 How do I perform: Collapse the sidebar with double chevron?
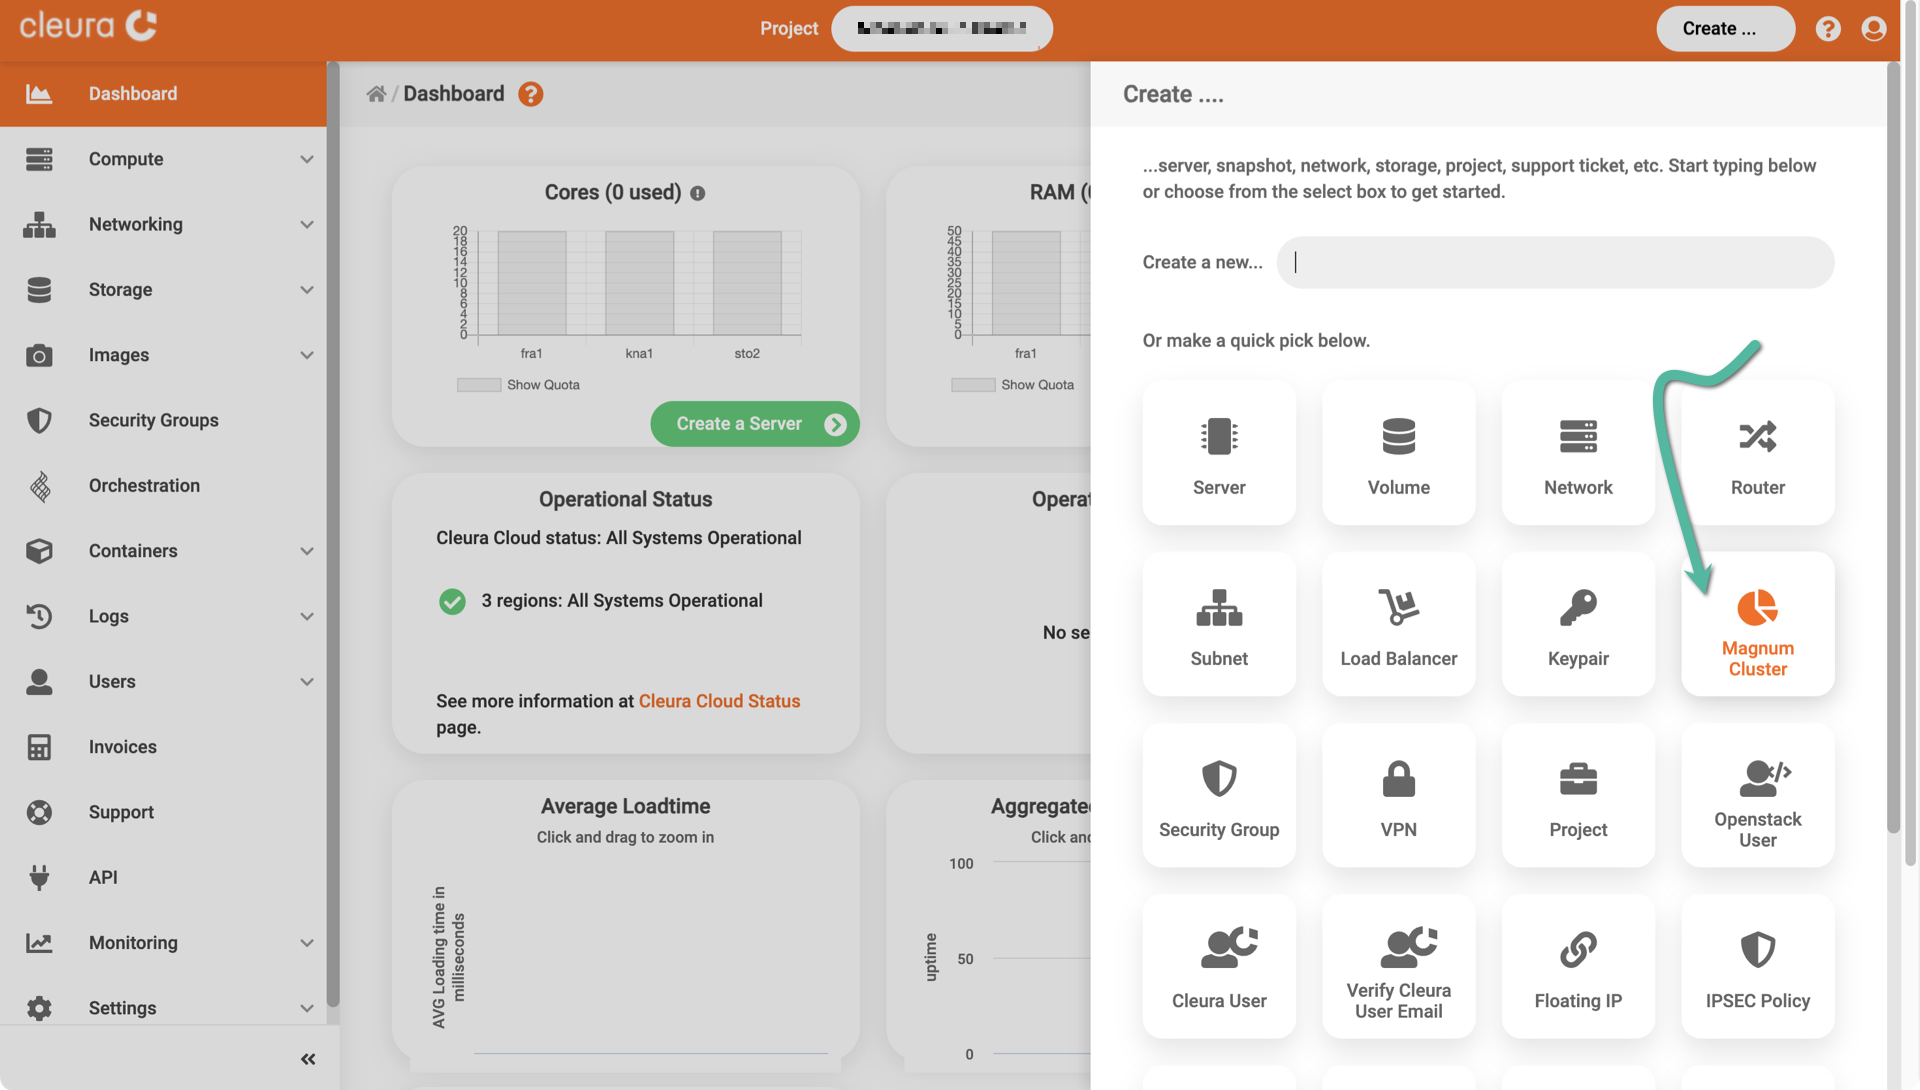click(x=308, y=1059)
